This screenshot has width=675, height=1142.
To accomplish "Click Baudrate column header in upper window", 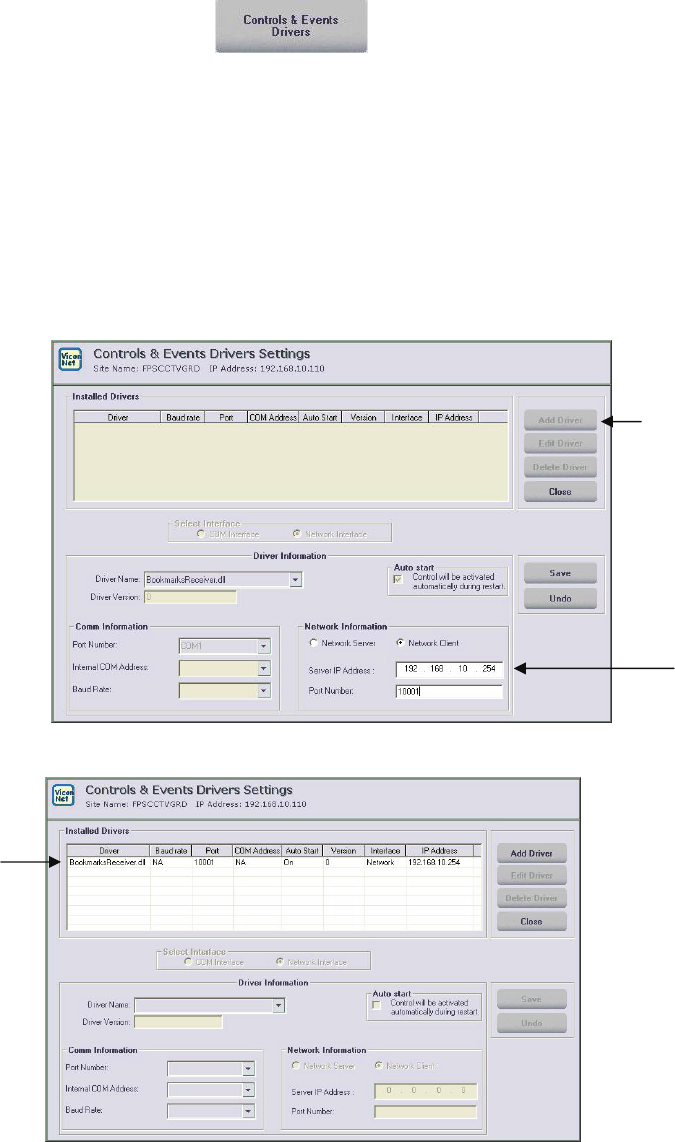I will (x=183, y=417).
